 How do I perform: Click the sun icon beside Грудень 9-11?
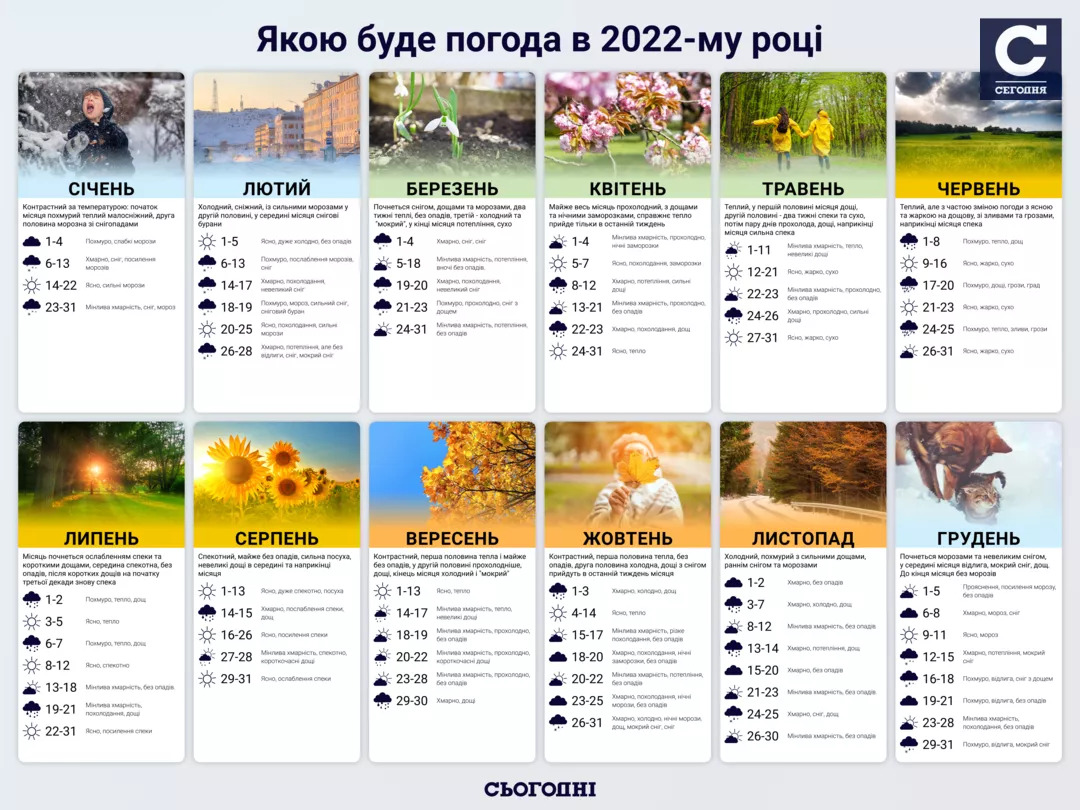coord(909,635)
